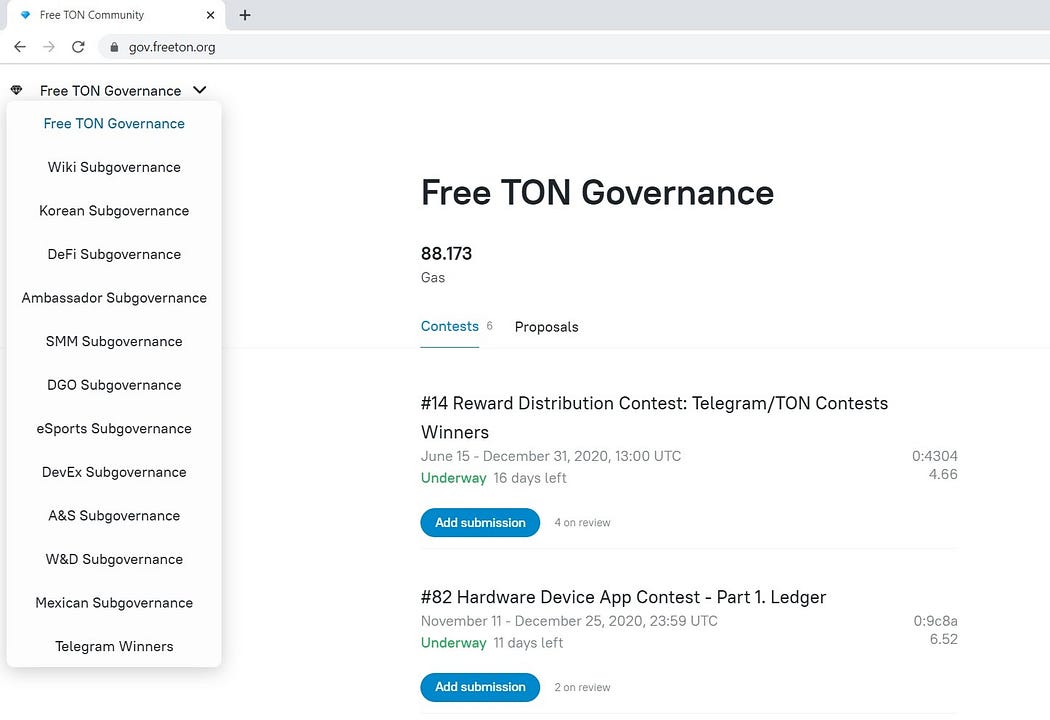Reload the page with the refresh icon

(78, 47)
